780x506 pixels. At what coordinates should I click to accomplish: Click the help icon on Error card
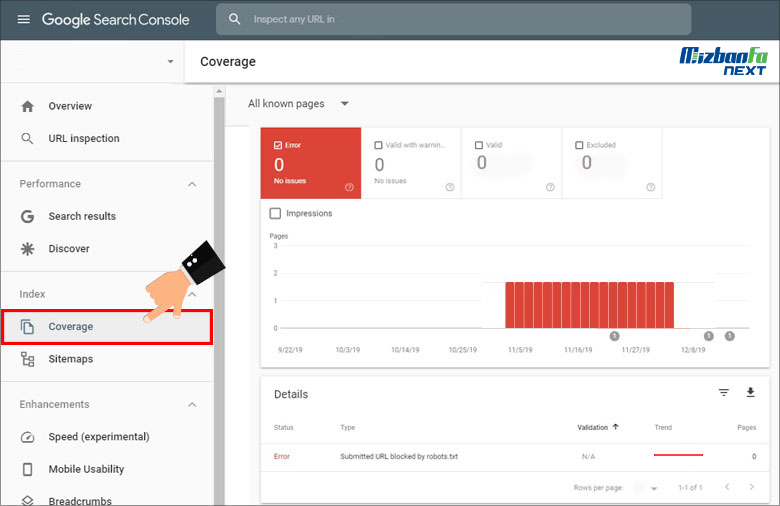pyautogui.click(x=349, y=187)
